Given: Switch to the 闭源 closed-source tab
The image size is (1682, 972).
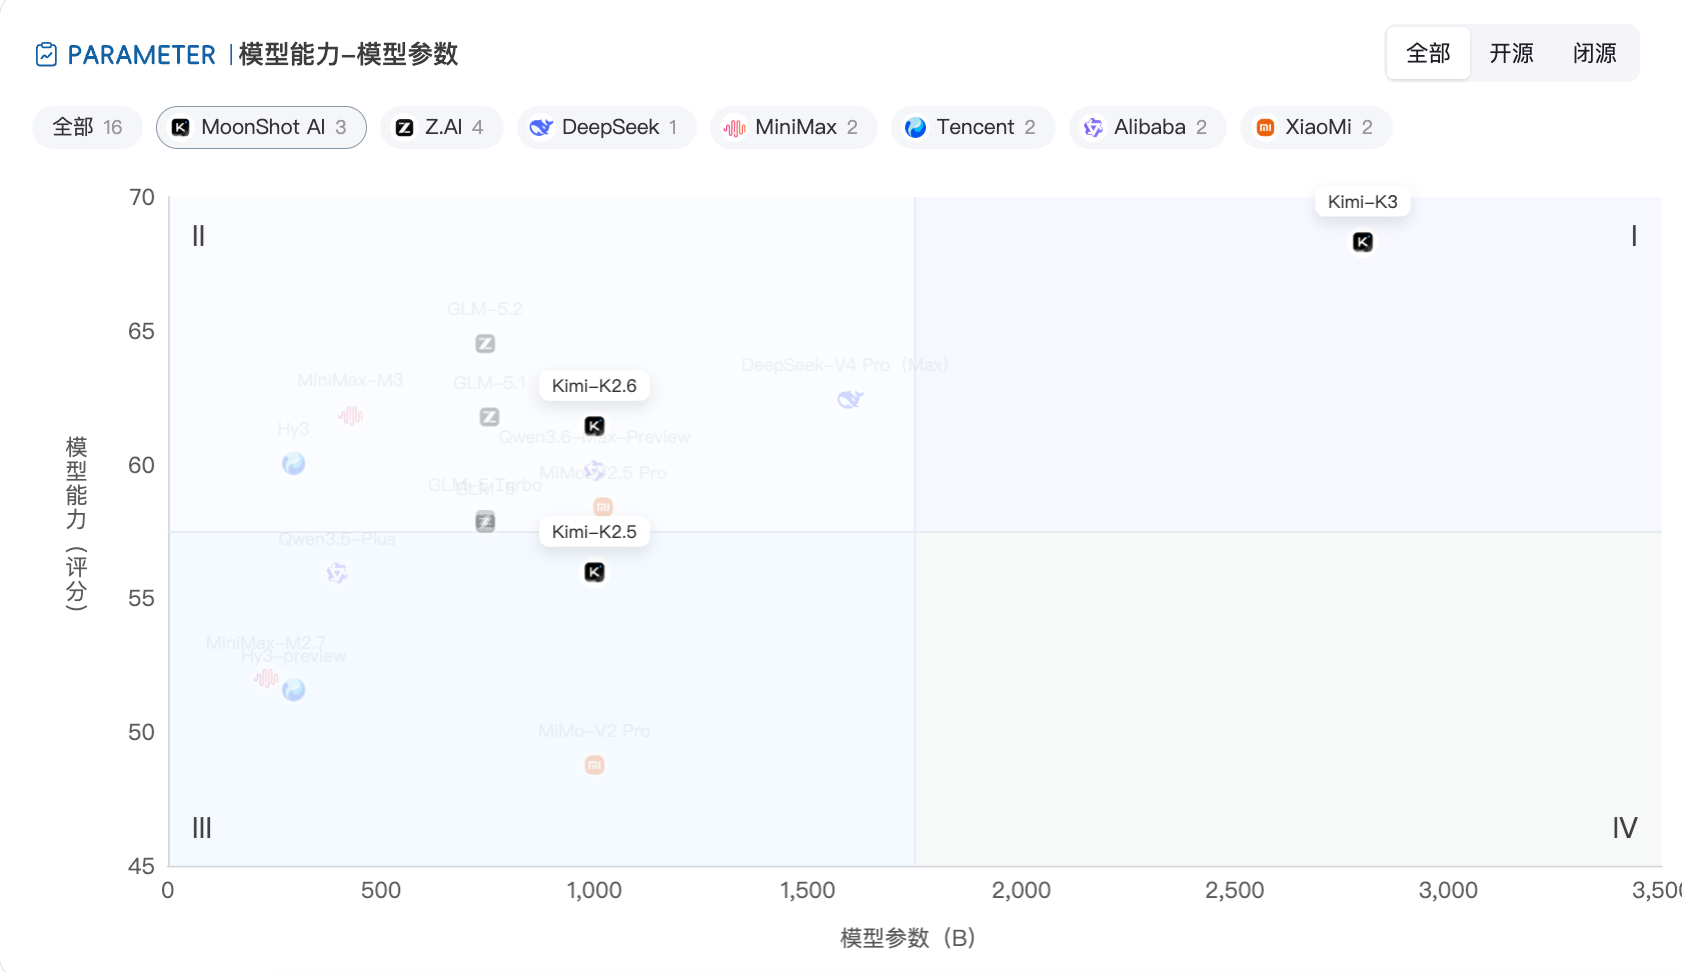Looking at the screenshot, I should pos(1594,53).
